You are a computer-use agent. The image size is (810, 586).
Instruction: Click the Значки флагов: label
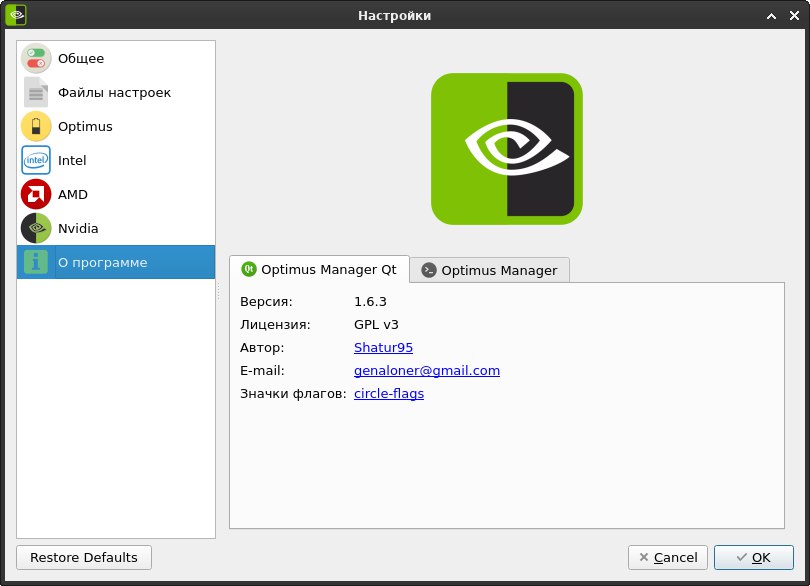point(293,394)
